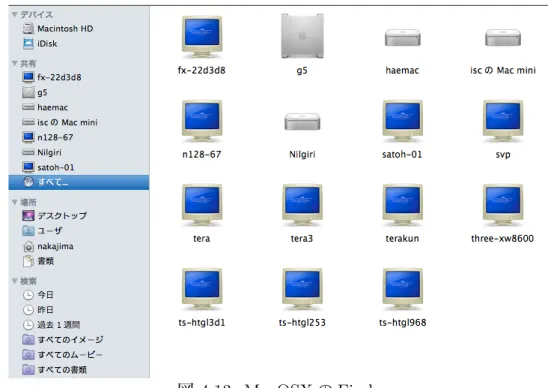Click the three-xw8600 label text

pyautogui.click(x=503, y=238)
